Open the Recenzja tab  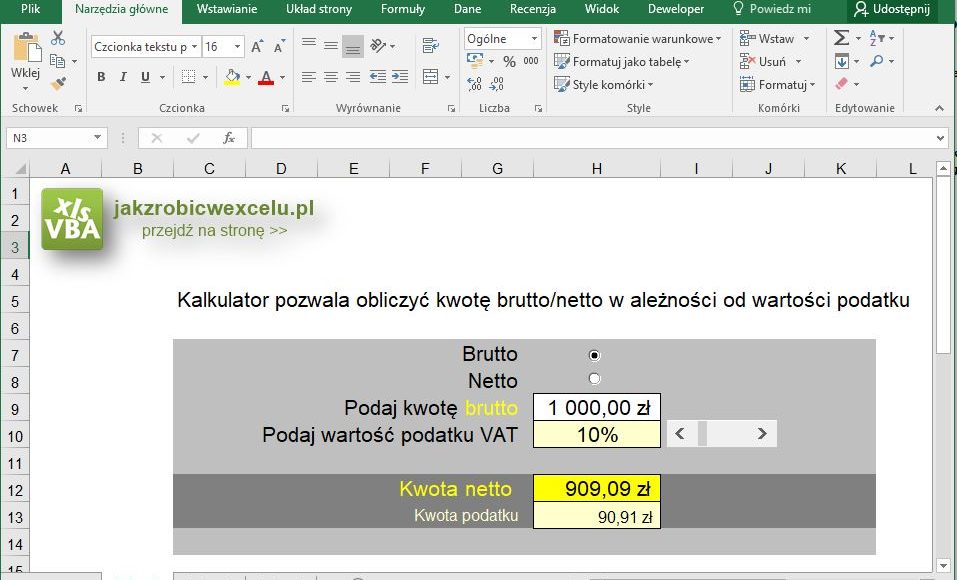click(x=533, y=9)
